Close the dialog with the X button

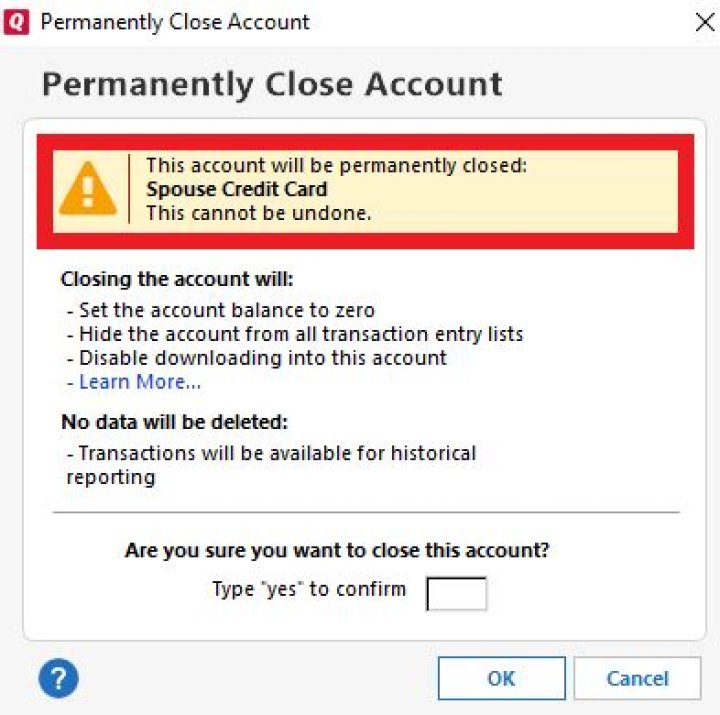tap(704, 22)
